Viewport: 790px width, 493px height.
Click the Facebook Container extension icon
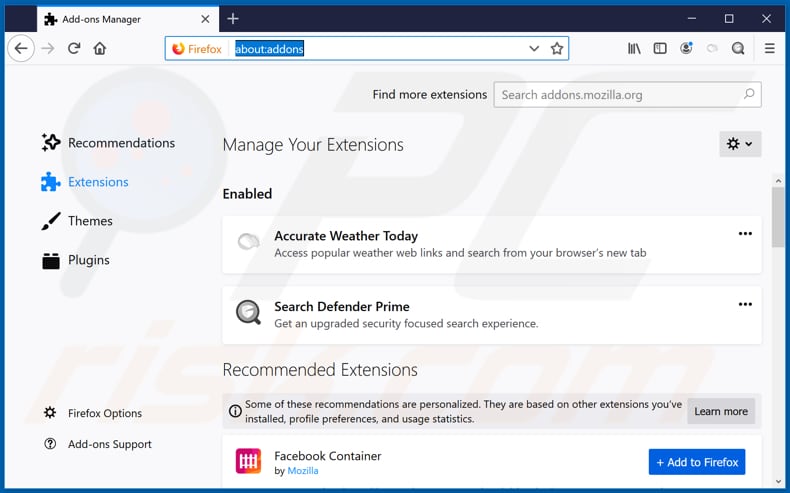point(248,461)
